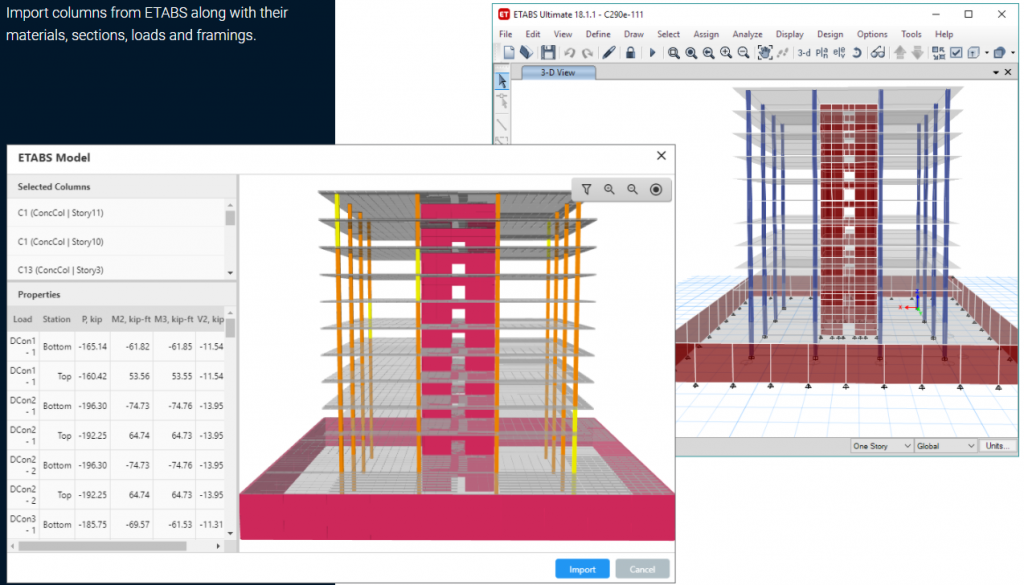This screenshot has width=1024, height=585.
Task: Click the Properties table horizontal scrollbar
Action: pos(103,546)
